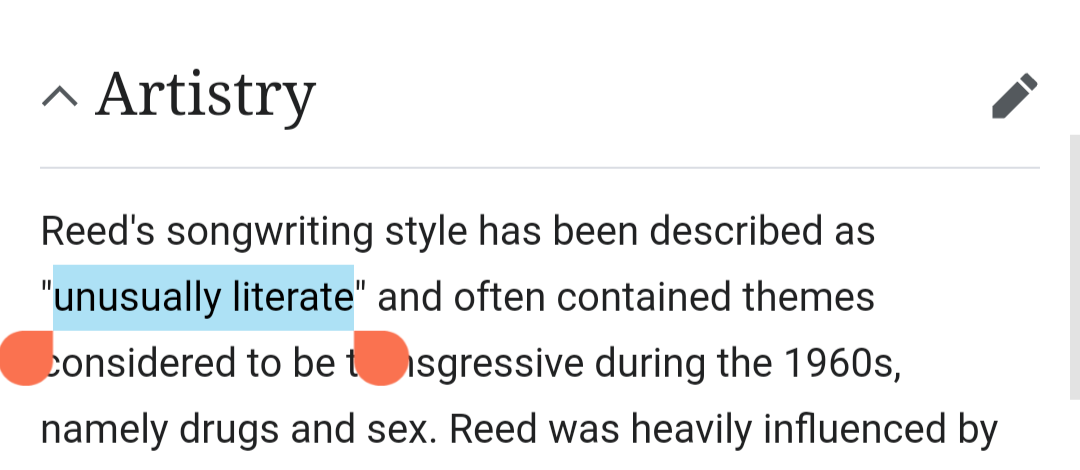The height and width of the screenshot is (470, 1080).
Task: Click the pencil edit icon
Action: point(1014,97)
